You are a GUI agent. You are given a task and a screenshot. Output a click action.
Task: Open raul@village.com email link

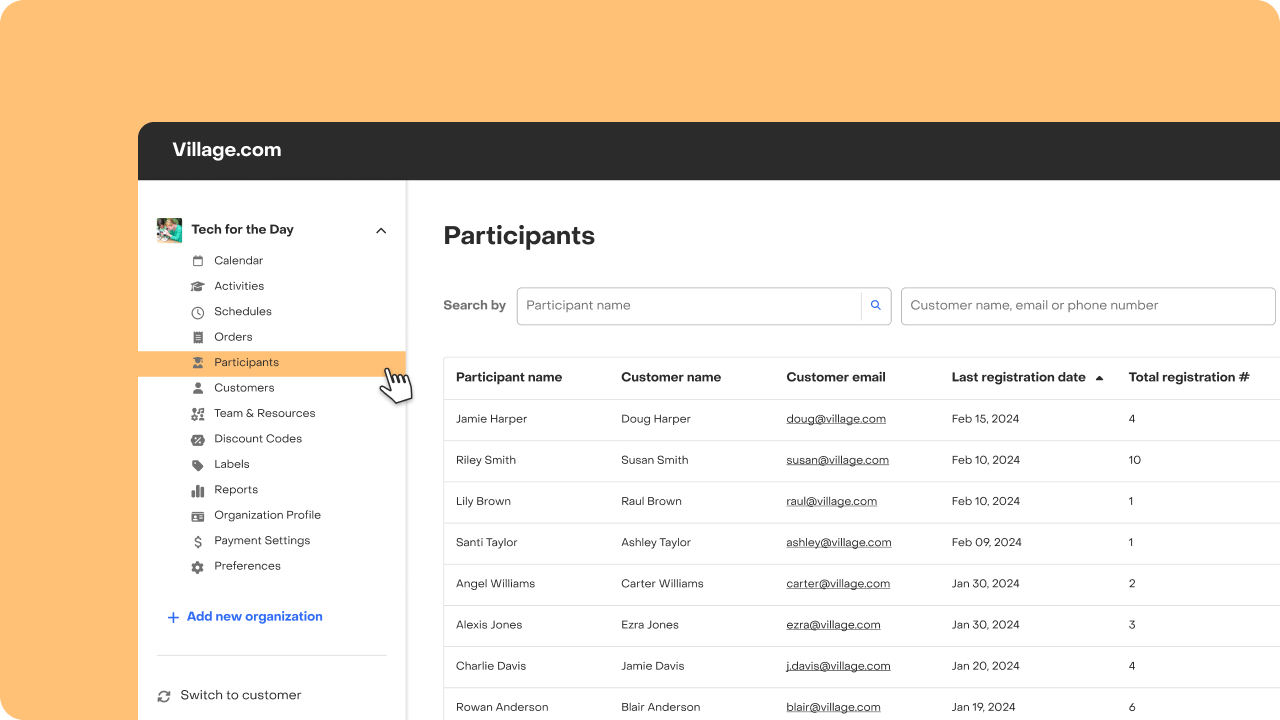tap(832, 502)
